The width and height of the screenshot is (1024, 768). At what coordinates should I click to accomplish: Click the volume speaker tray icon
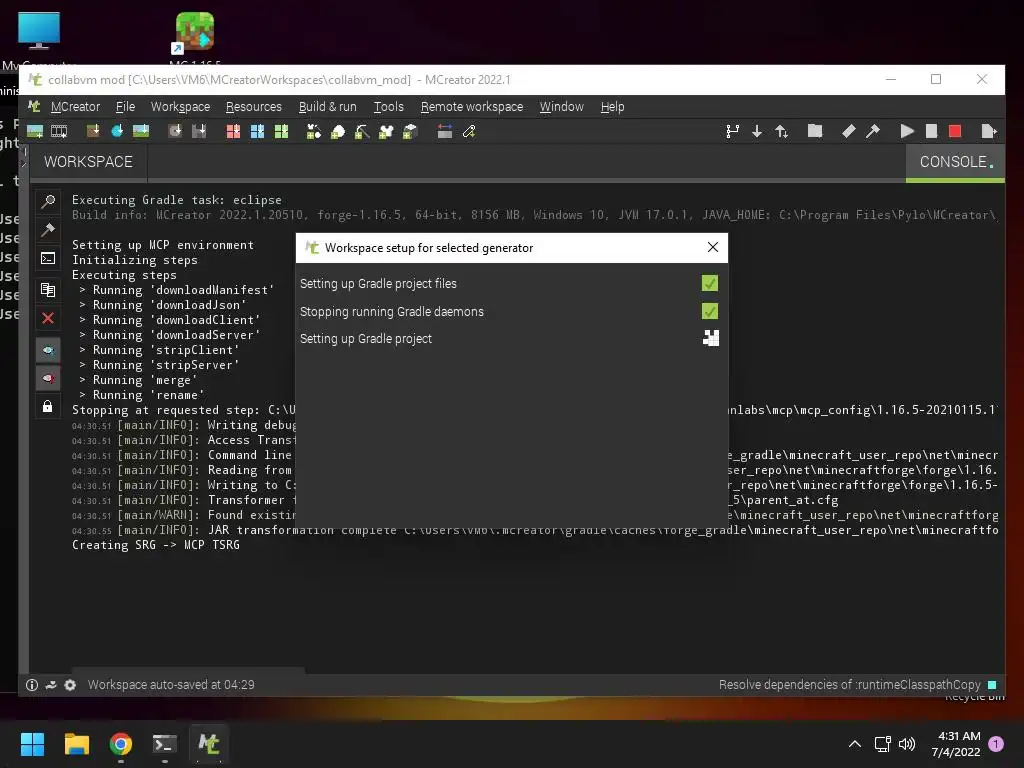(907, 744)
